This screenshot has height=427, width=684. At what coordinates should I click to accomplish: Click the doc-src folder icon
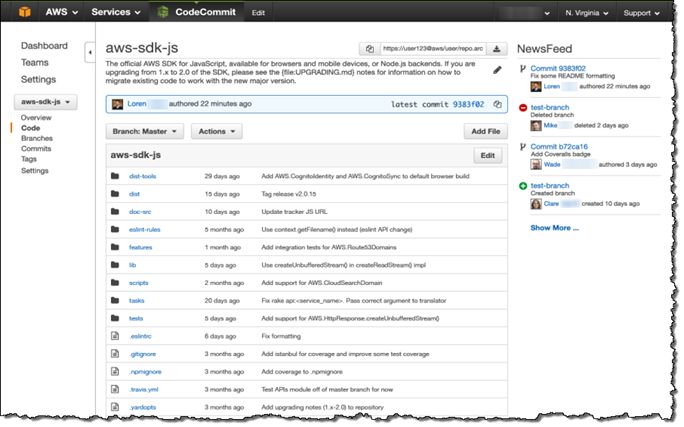point(115,212)
